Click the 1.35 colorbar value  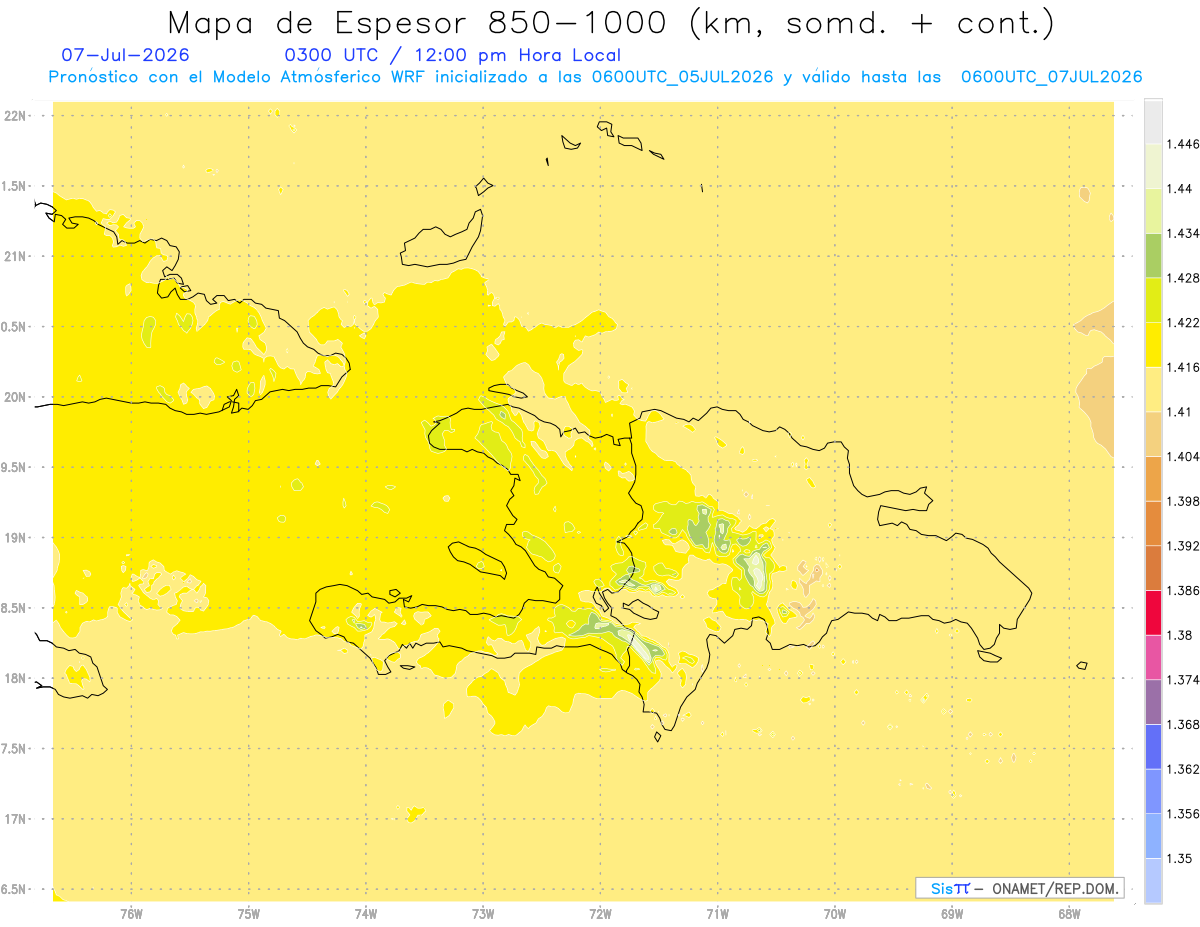[x=1180, y=858]
